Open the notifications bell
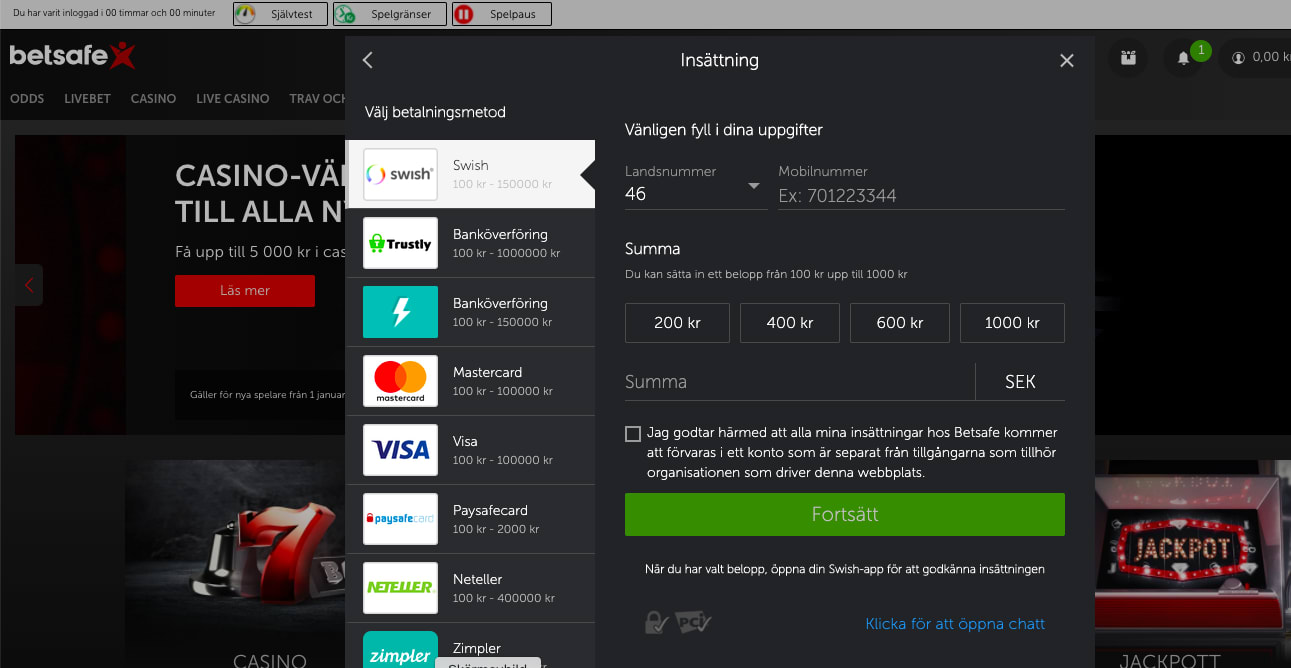This screenshot has height=668, width=1291. [1183, 58]
